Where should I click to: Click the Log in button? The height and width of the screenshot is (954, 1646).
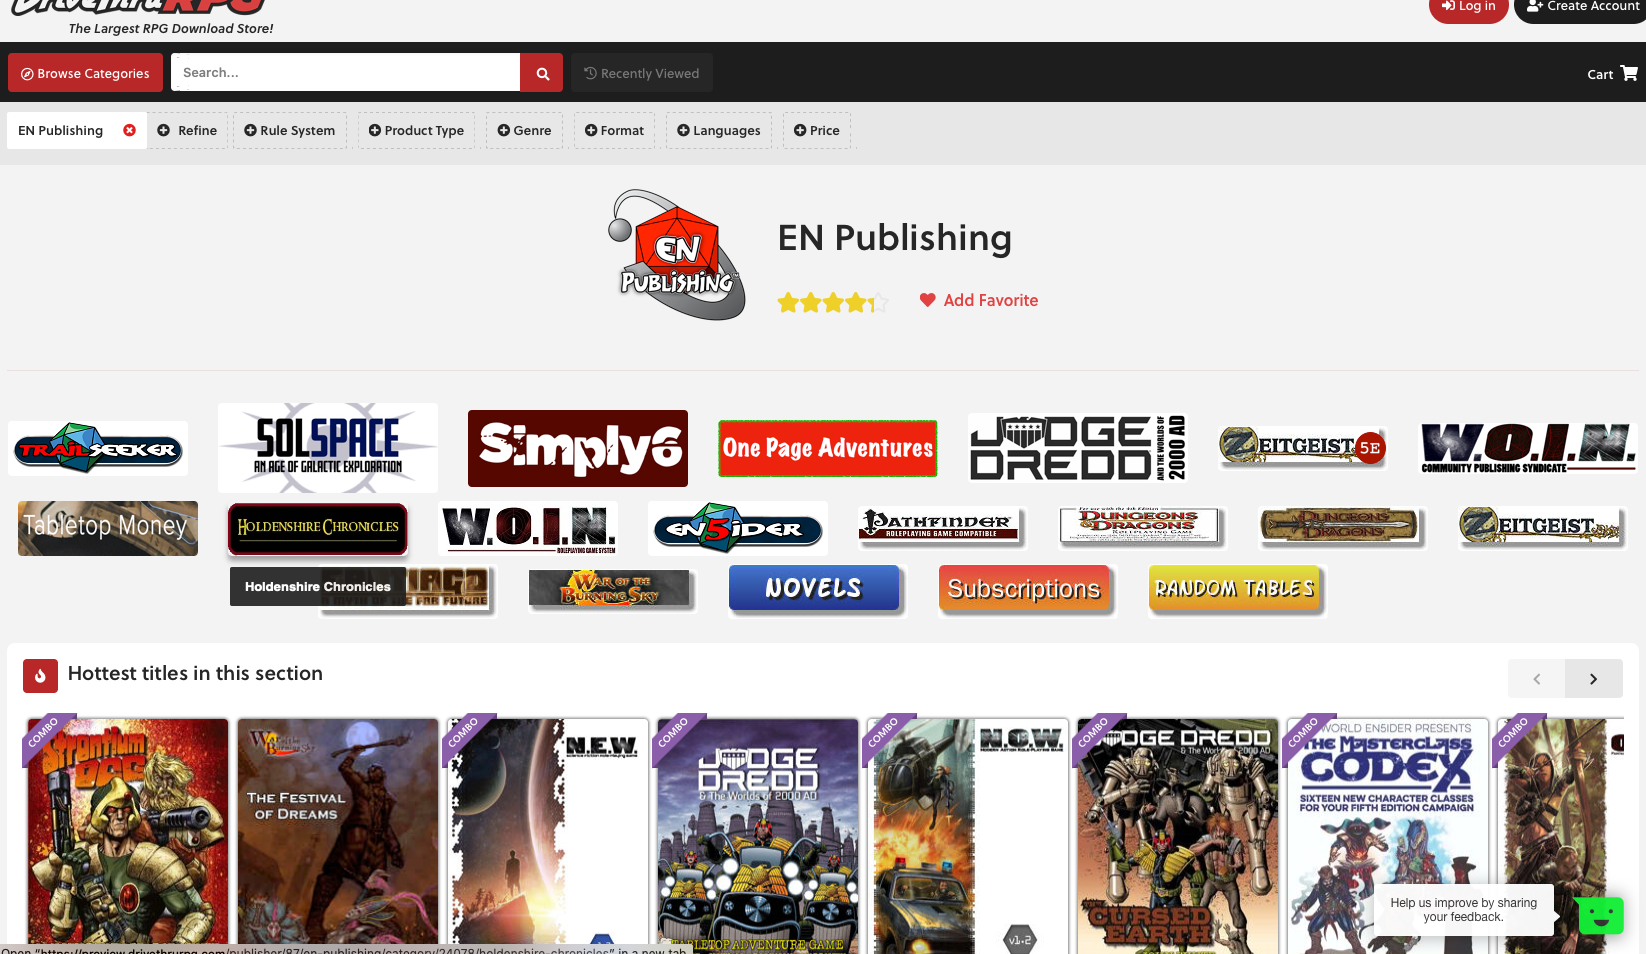[1468, 8]
